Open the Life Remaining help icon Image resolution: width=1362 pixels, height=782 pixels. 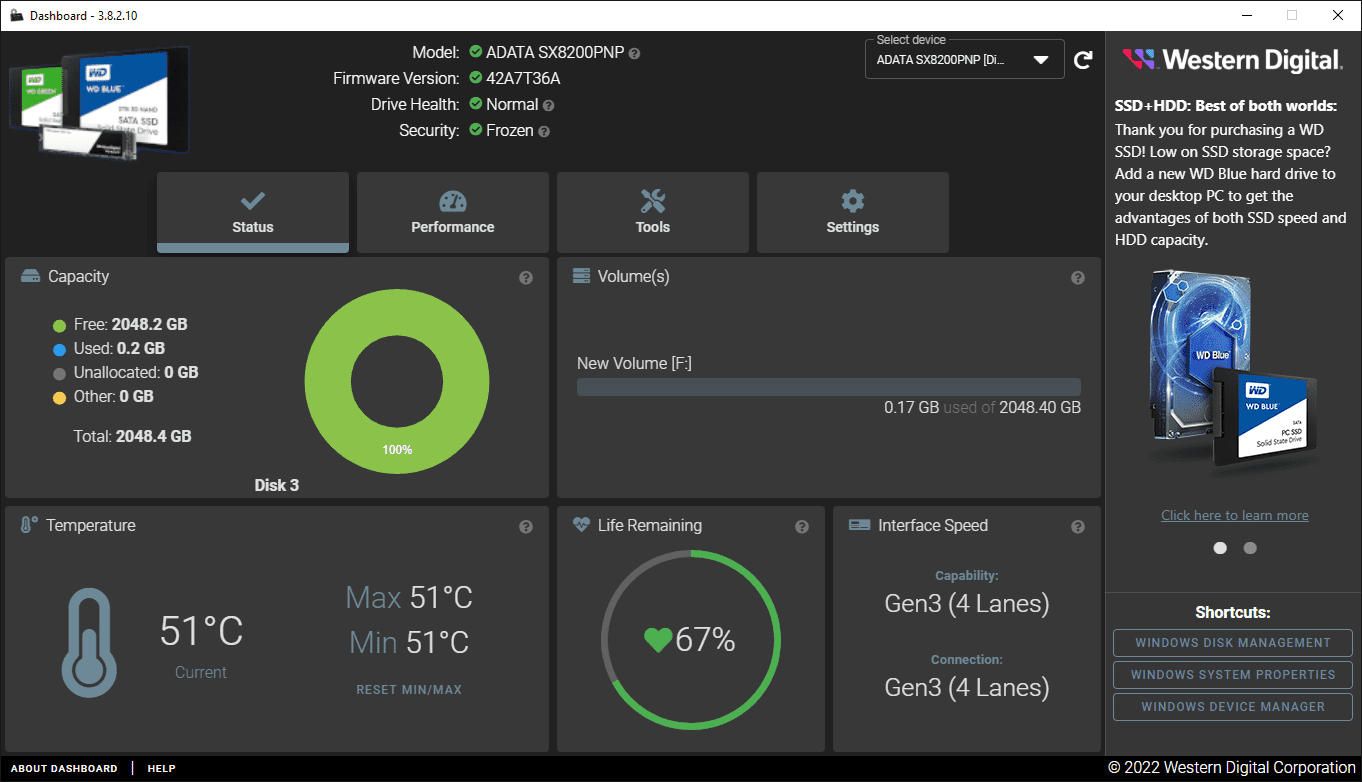coord(802,527)
